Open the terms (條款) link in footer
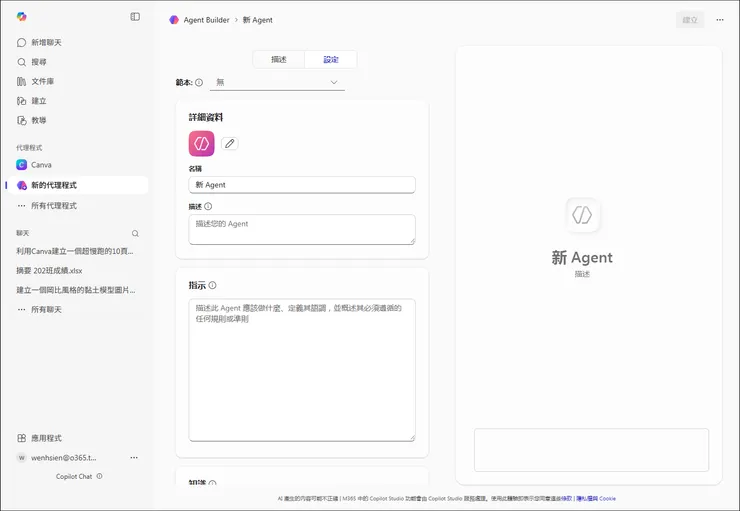The image size is (740, 511). coord(566,498)
